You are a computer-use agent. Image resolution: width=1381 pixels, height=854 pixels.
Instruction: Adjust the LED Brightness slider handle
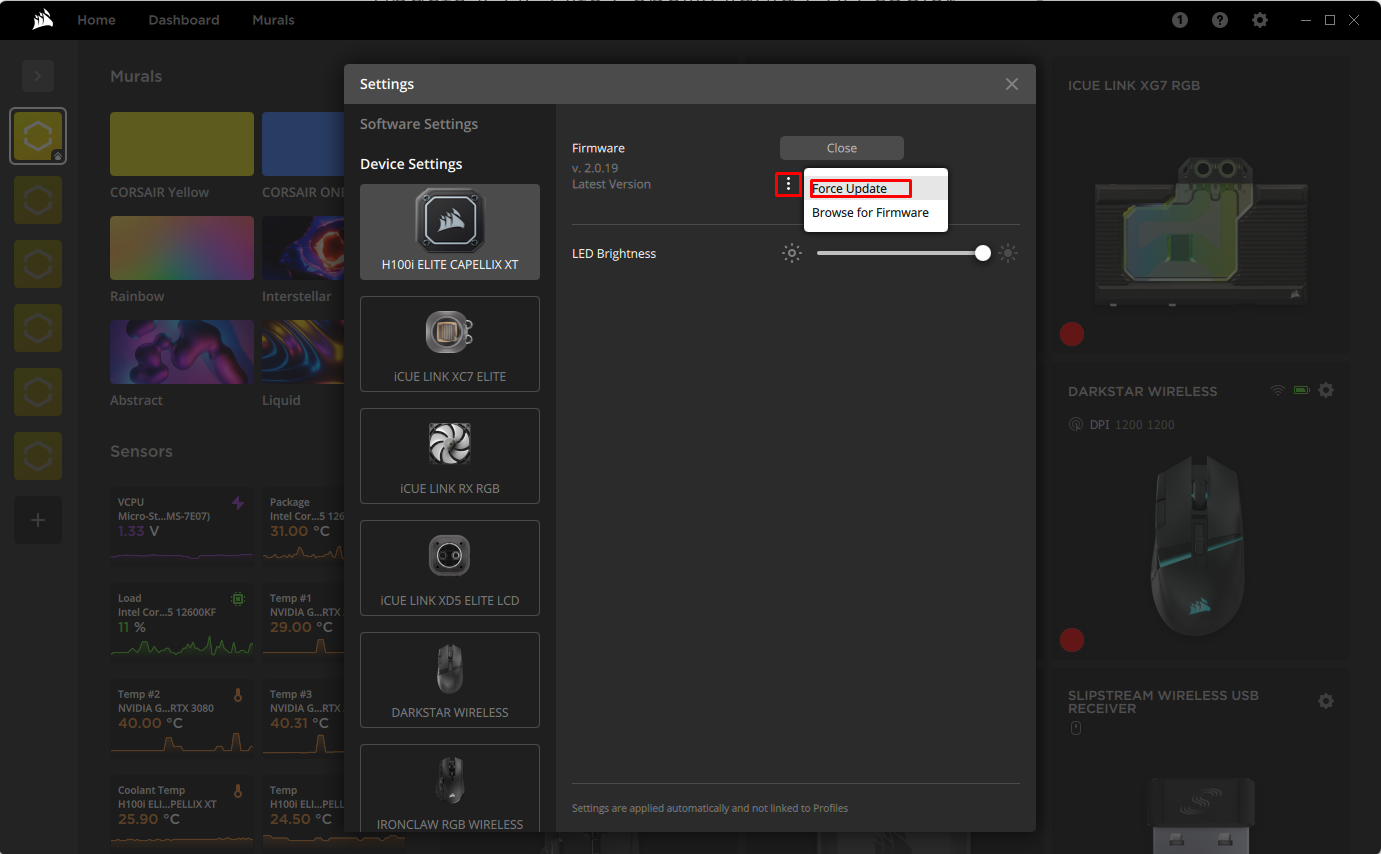[983, 253]
